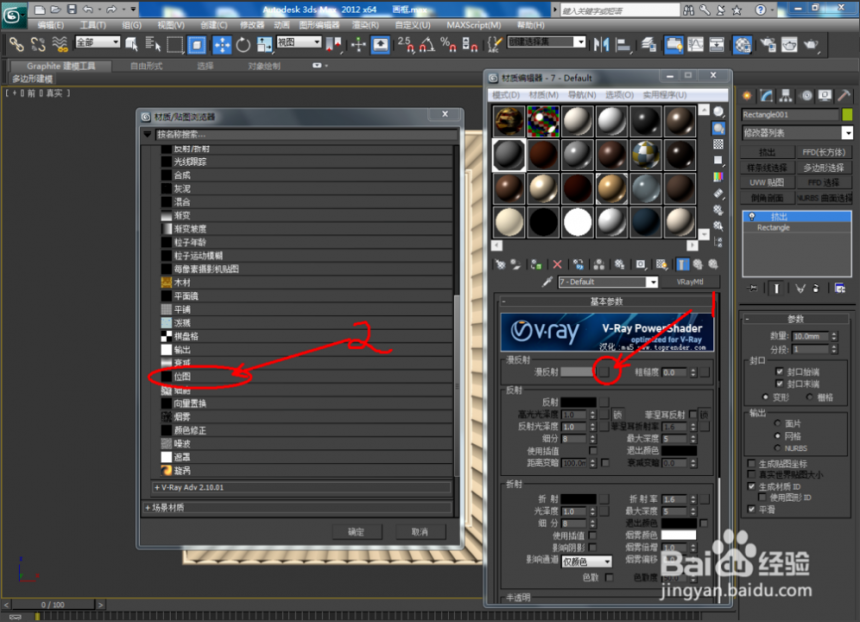Click the Pin Stack icon under modifier stack
The image size is (860, 622).
753,289
